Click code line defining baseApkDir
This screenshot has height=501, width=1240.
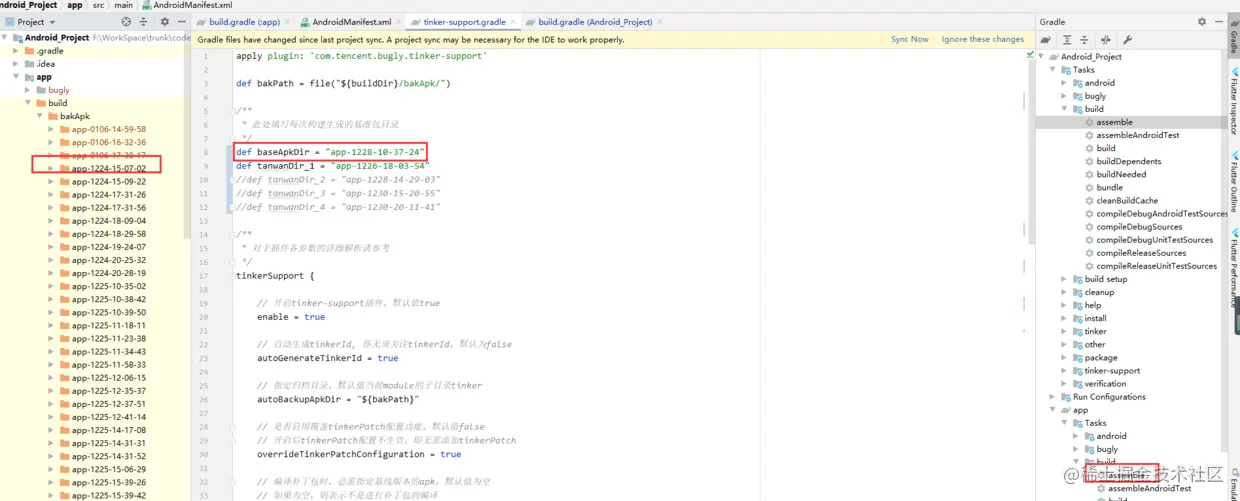coord(331,152)
